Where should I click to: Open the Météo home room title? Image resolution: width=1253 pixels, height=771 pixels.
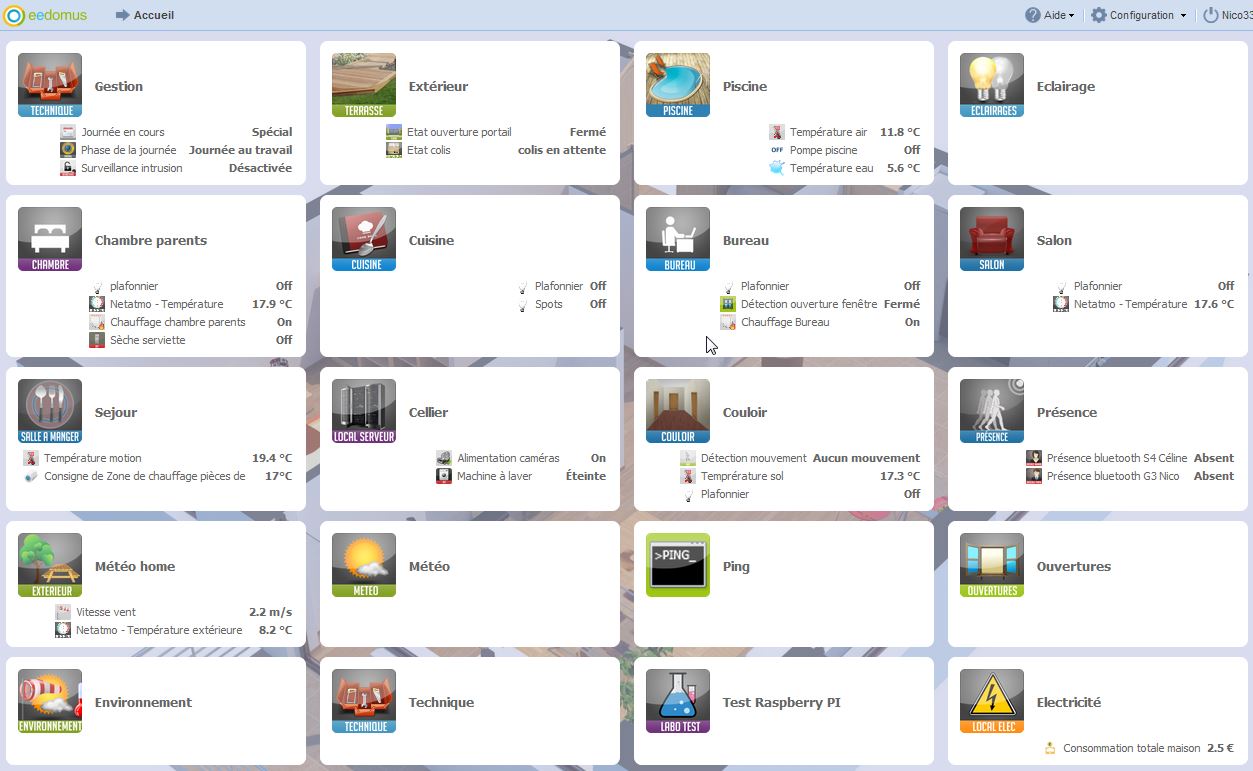pyautogui.click(x=135, y=566)
